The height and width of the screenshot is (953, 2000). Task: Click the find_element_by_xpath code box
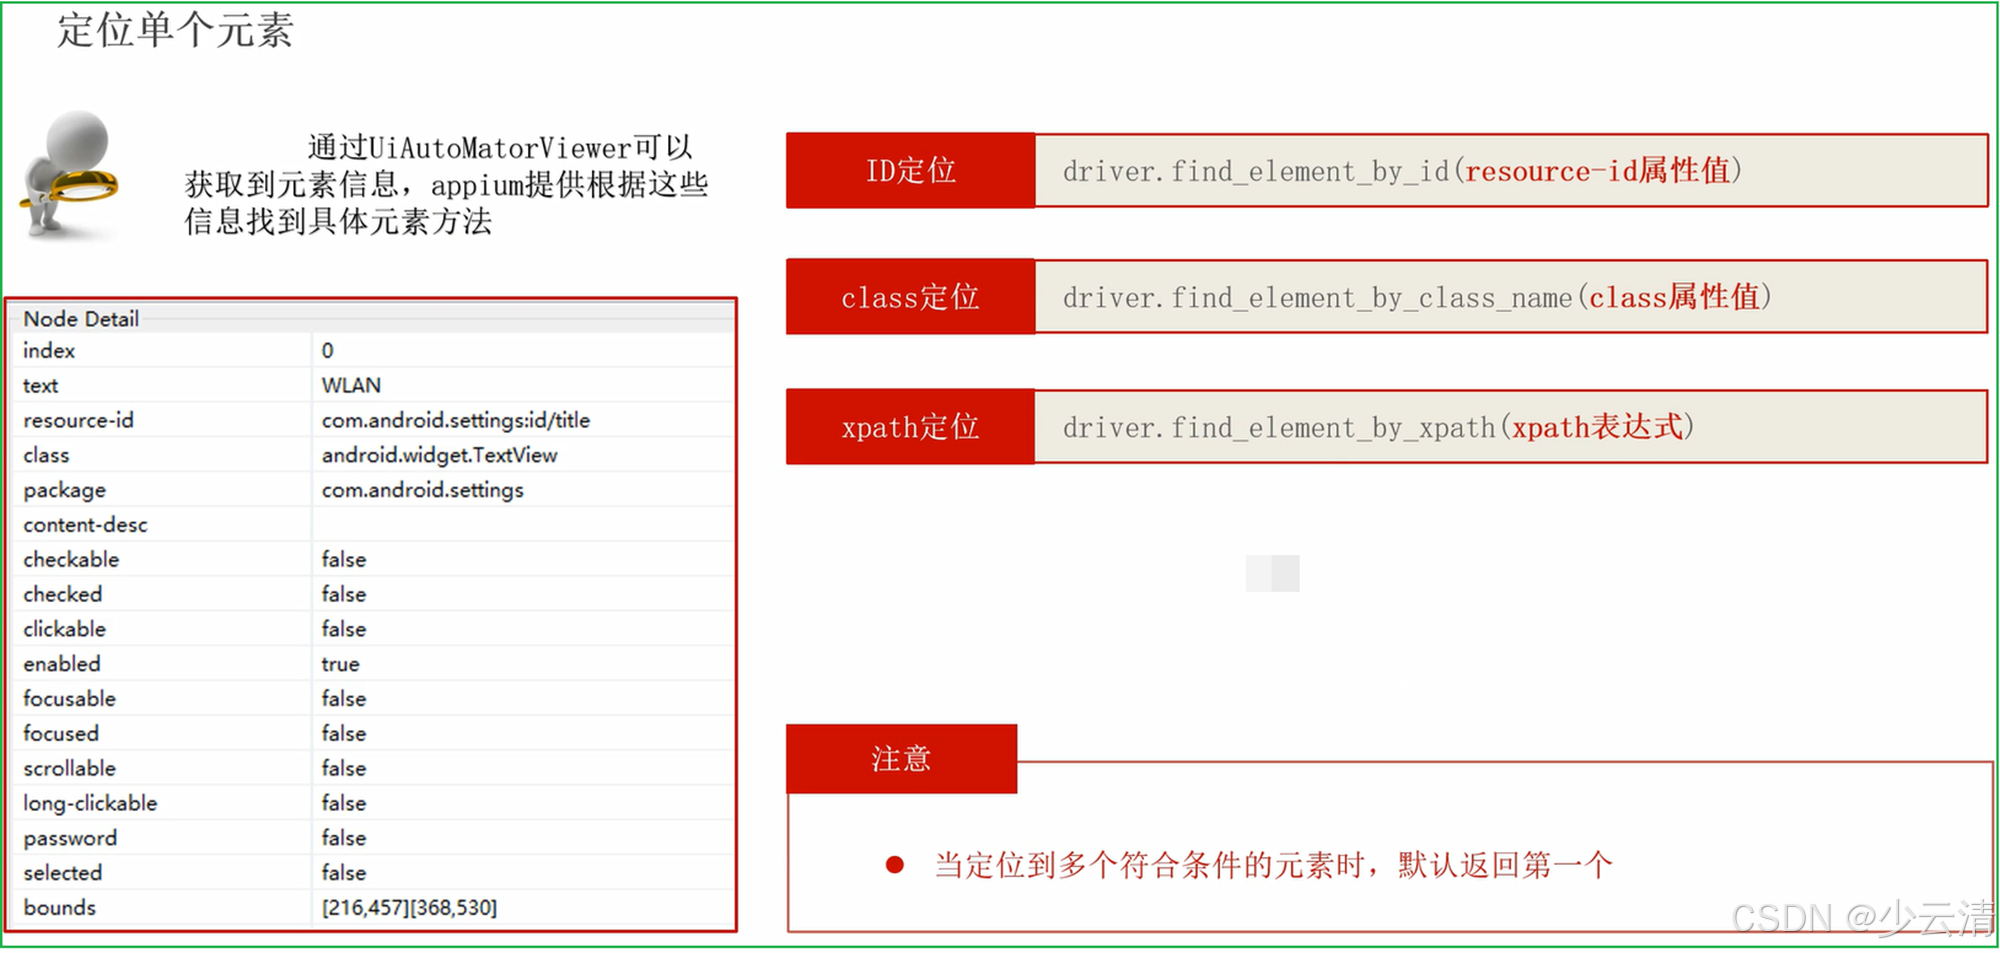click(1511, 427)
